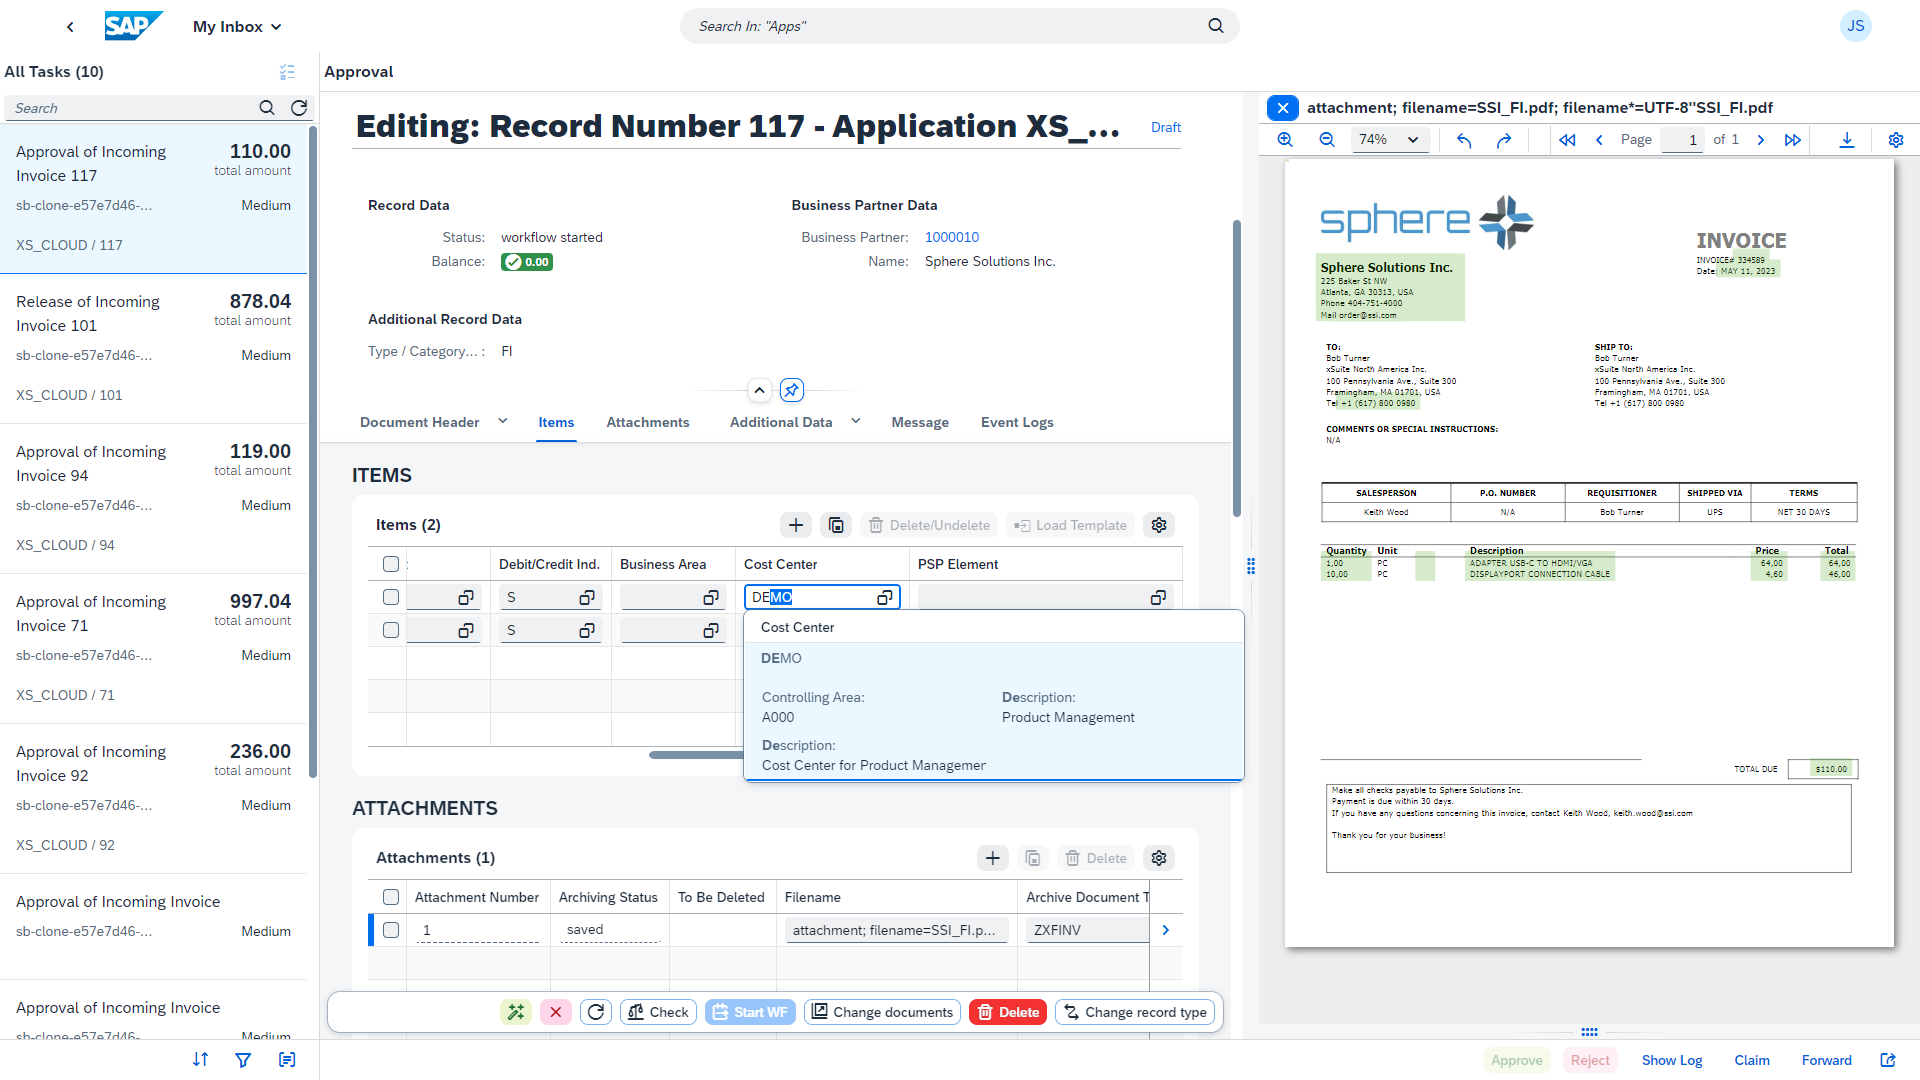Refresh the task list

[299, 108]
